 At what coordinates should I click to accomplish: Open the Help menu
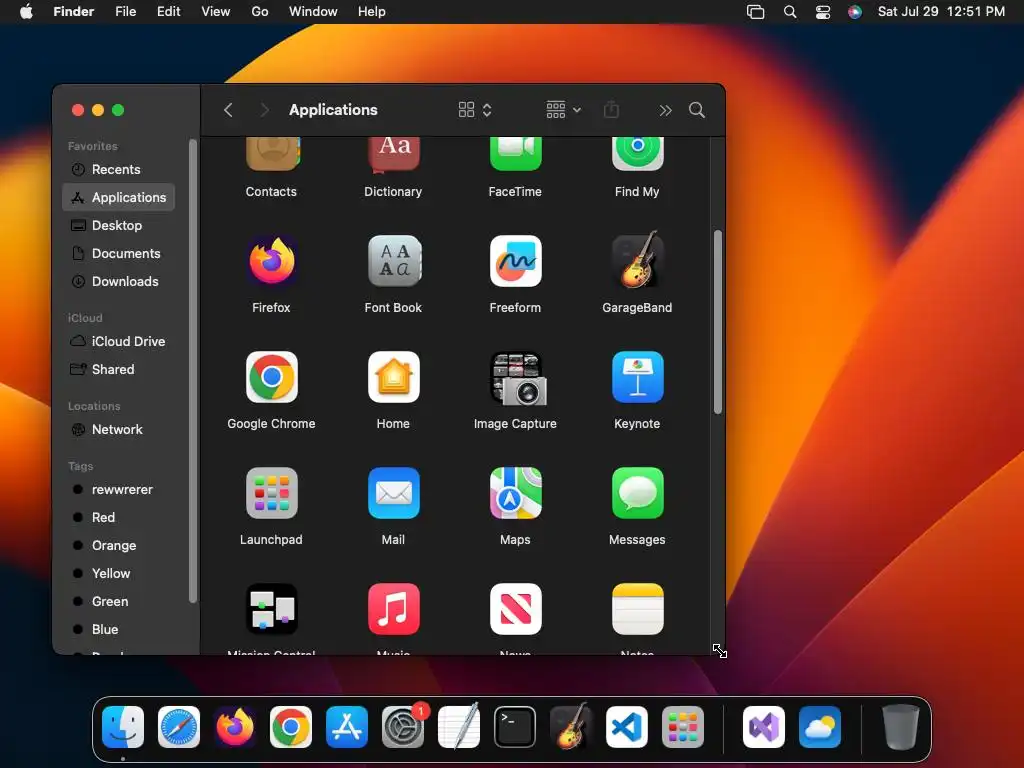pyautogui.click(x=372, y=12)
